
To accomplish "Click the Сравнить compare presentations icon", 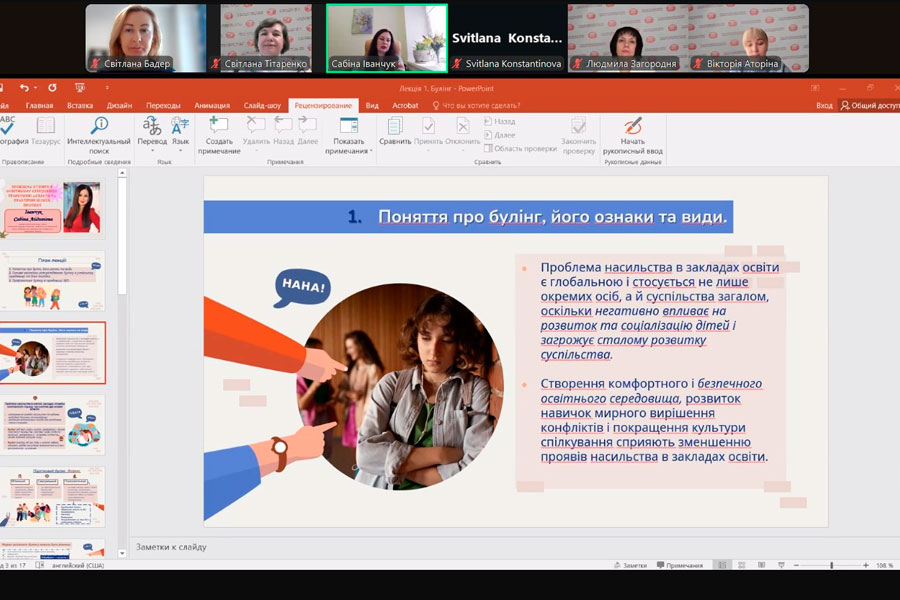I will (395, 126).
